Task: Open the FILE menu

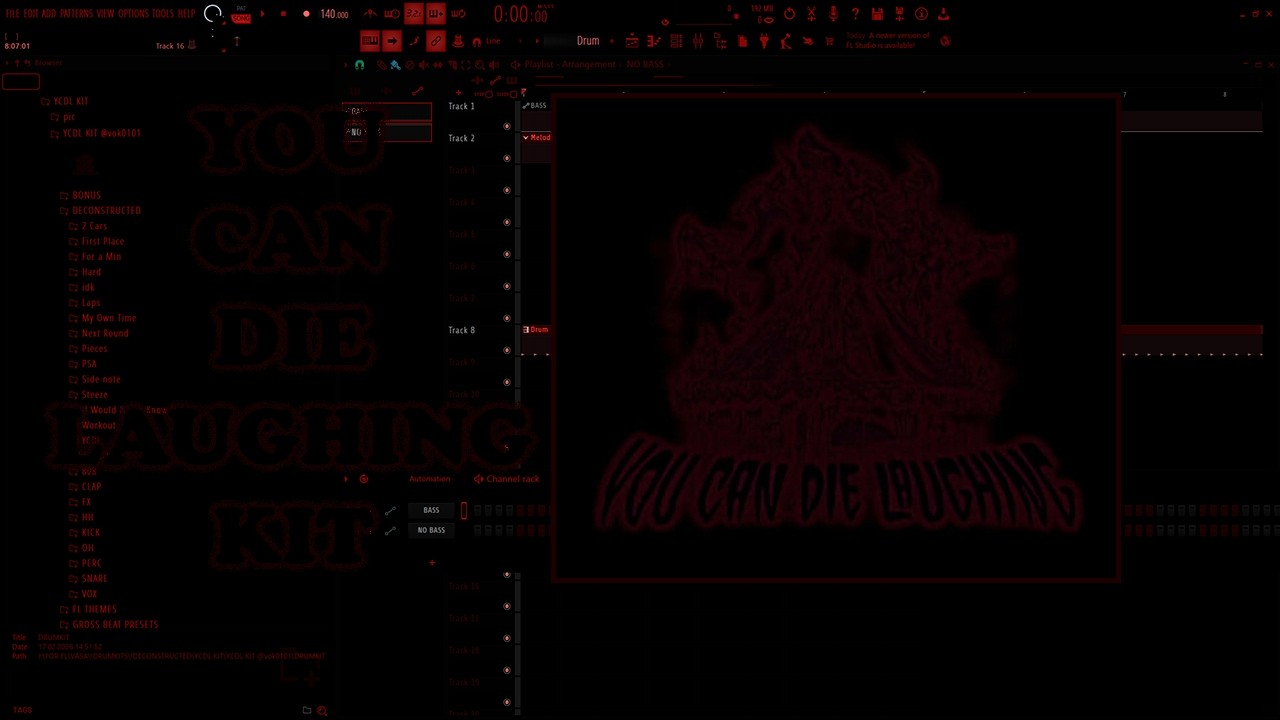Action: (12, 14)
